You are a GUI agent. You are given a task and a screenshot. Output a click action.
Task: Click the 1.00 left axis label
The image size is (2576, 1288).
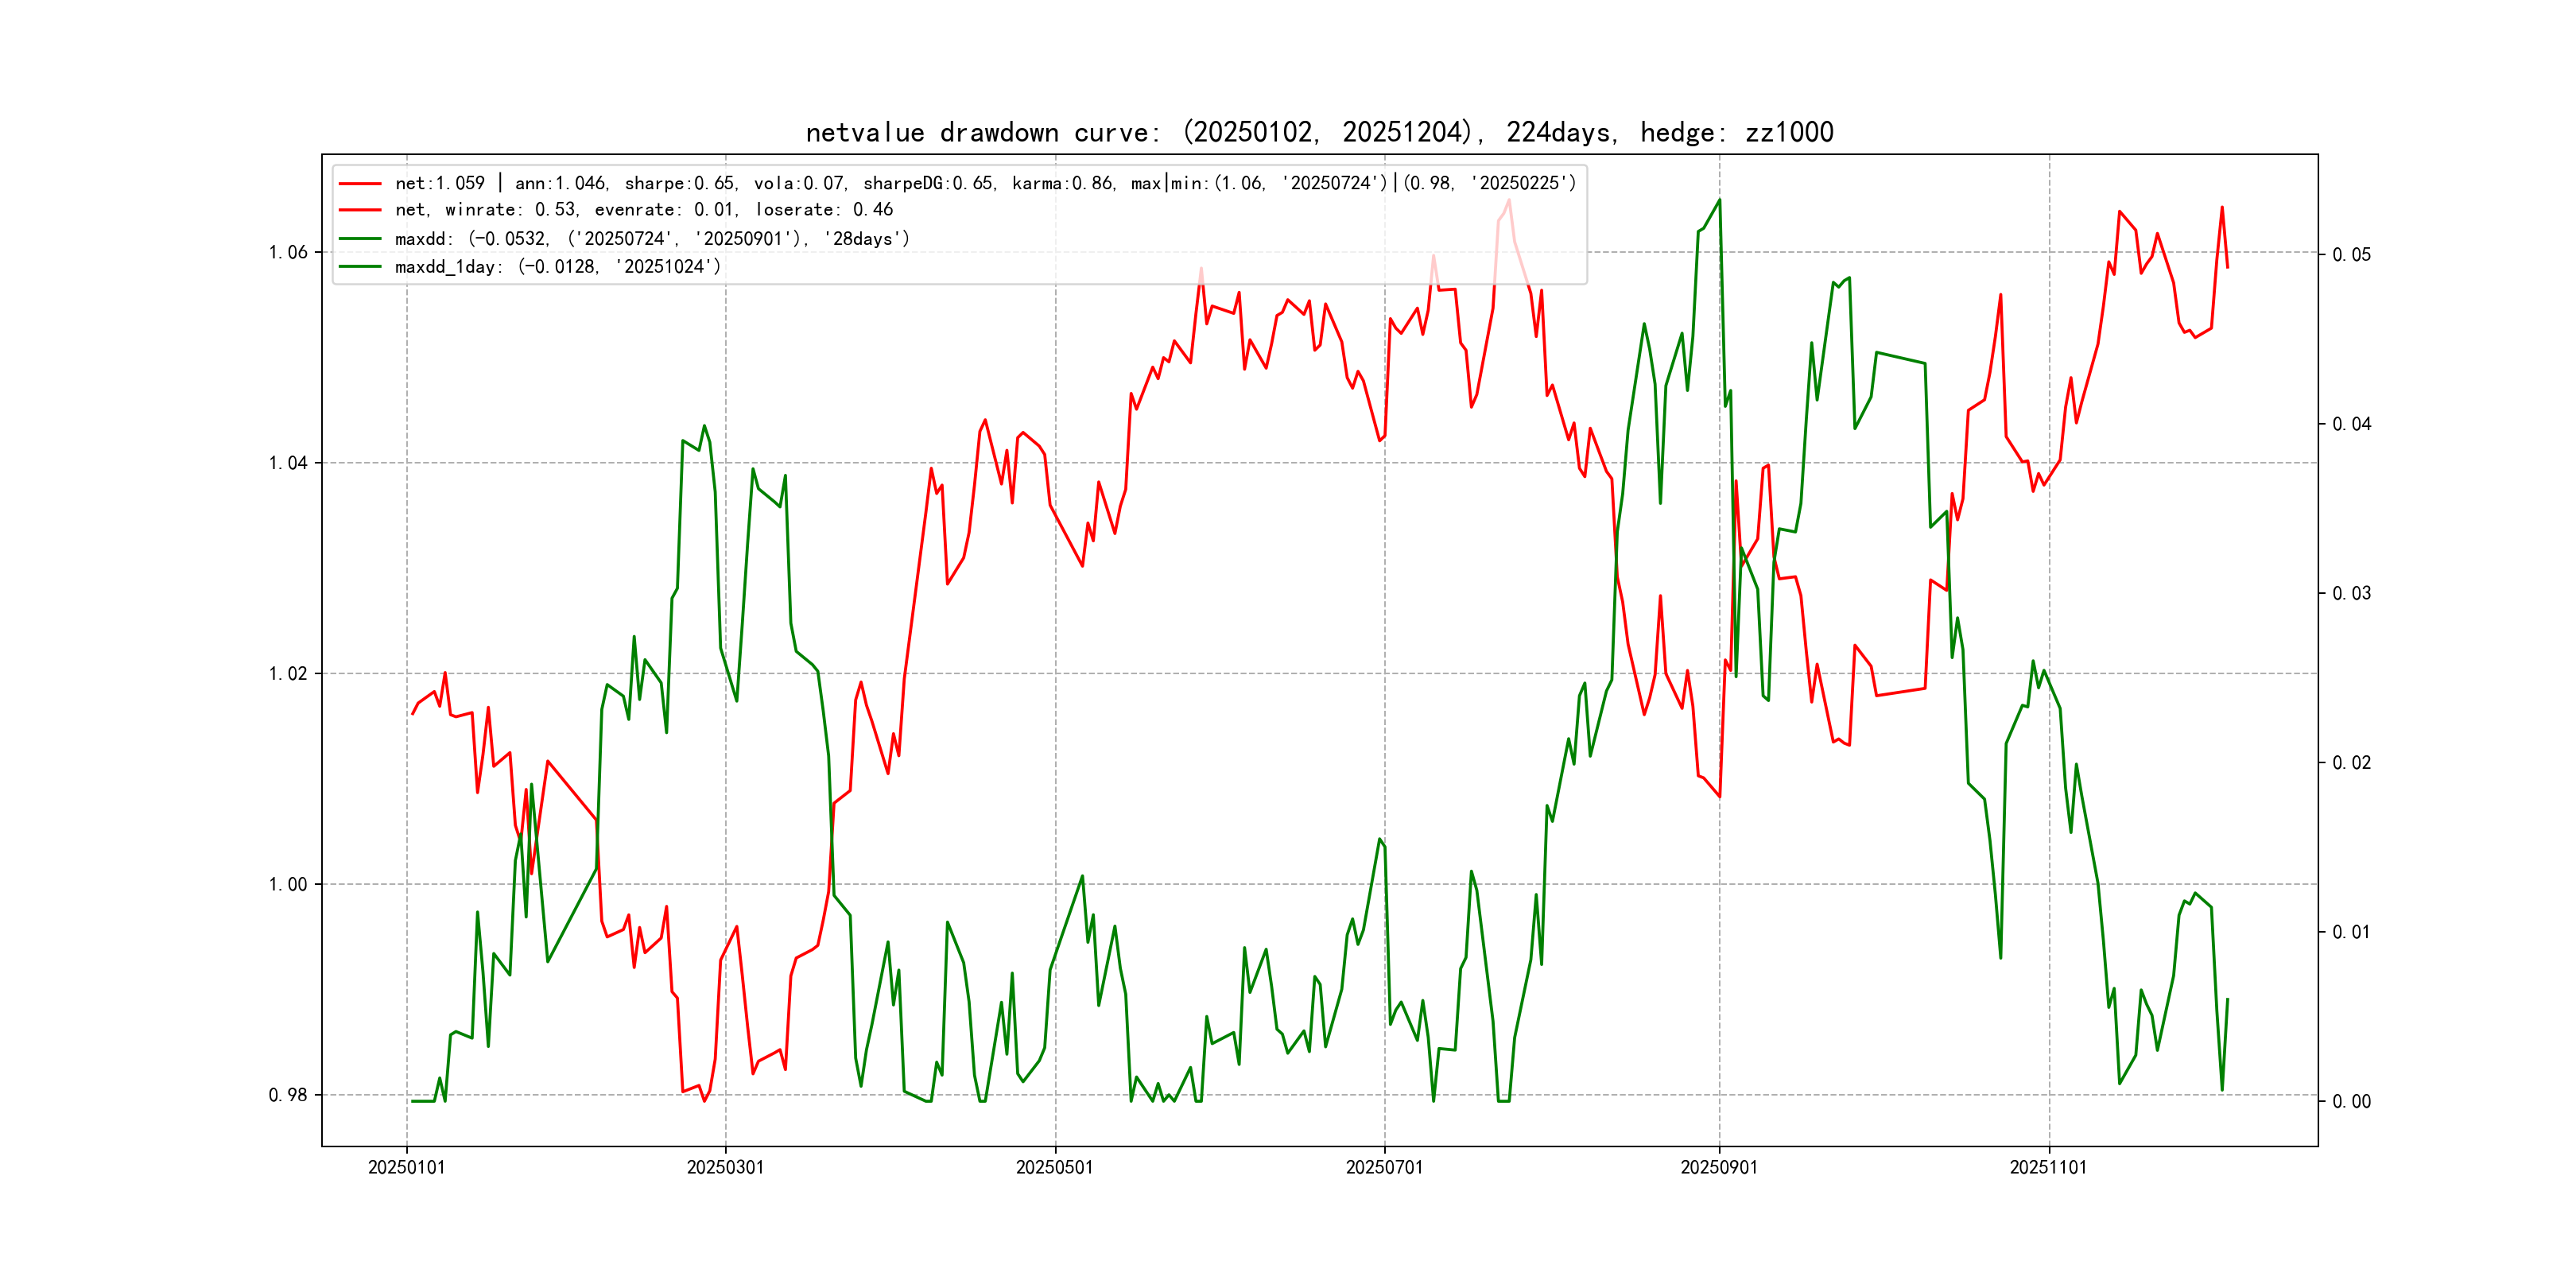pos(288,884)
